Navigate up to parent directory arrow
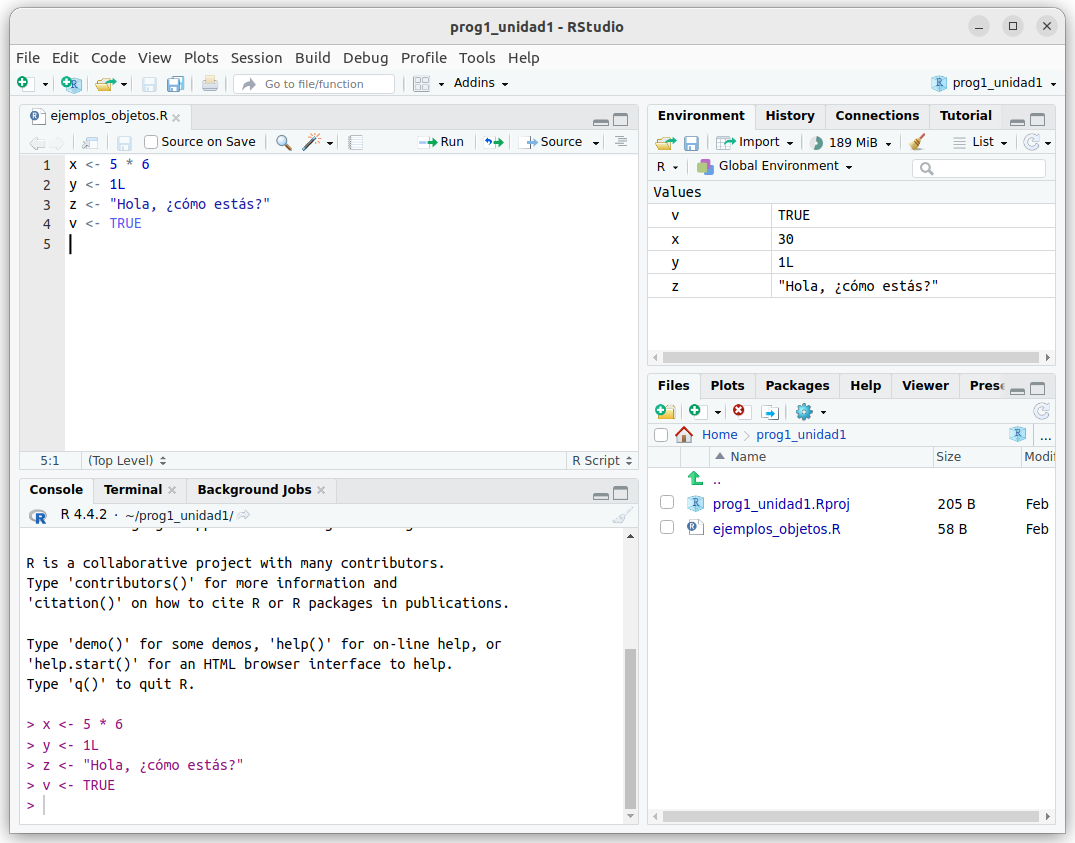Screen dimensions: 1075x843 point(695,478)
